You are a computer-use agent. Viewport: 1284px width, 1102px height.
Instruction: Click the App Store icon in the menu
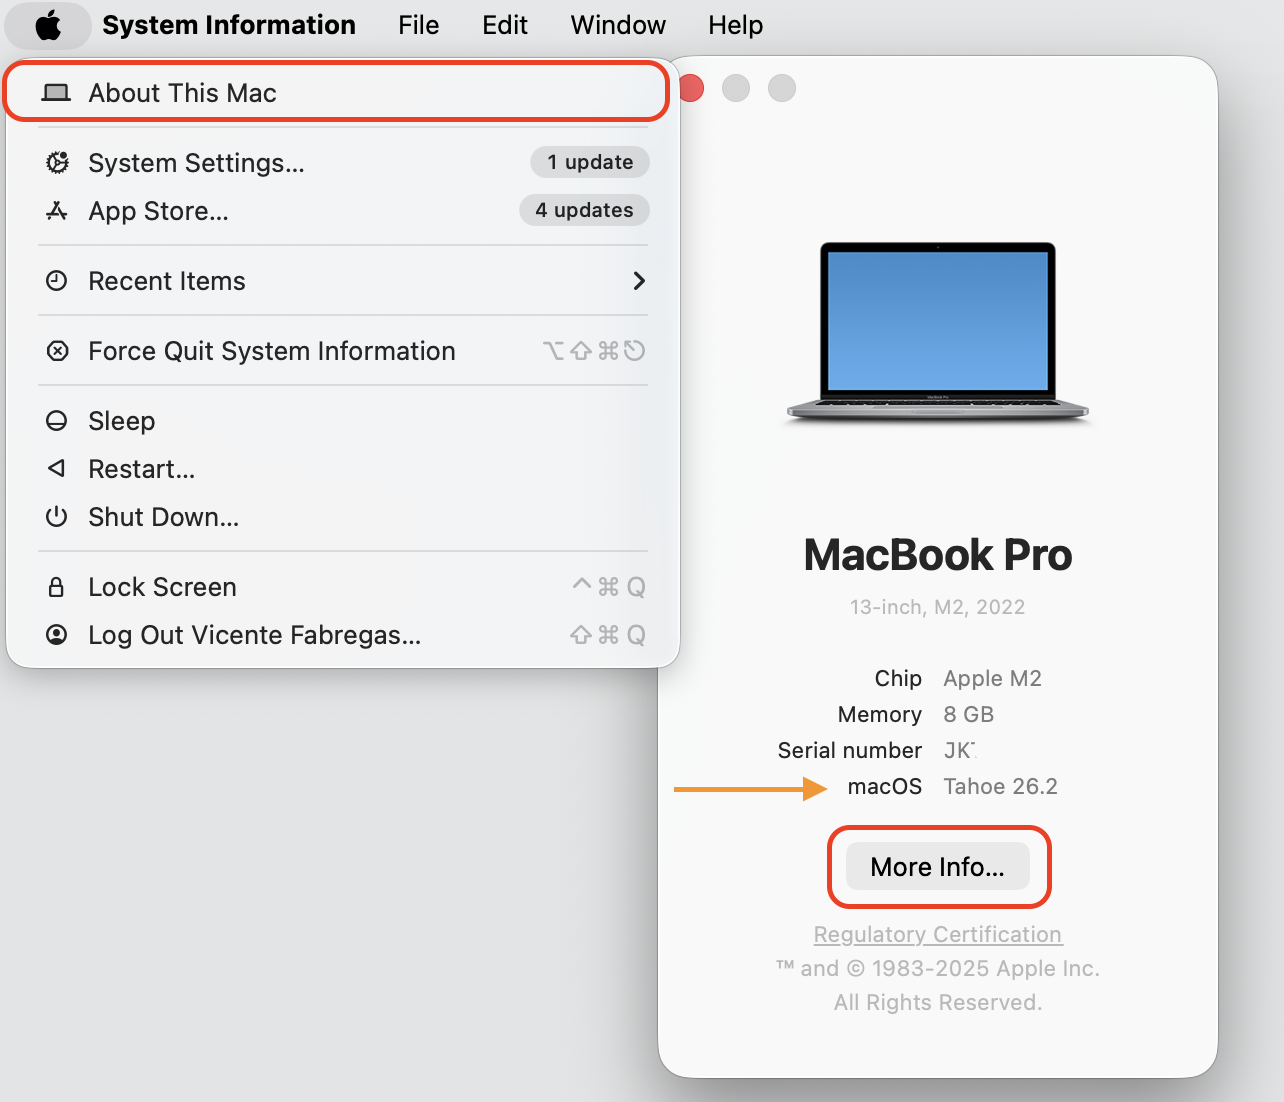(57, 211)
